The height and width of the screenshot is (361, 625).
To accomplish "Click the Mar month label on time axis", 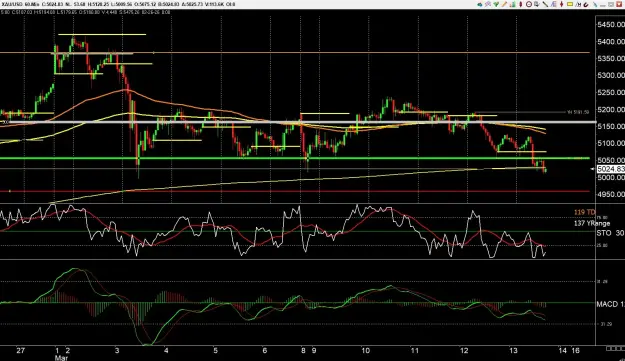I will 61,358.
